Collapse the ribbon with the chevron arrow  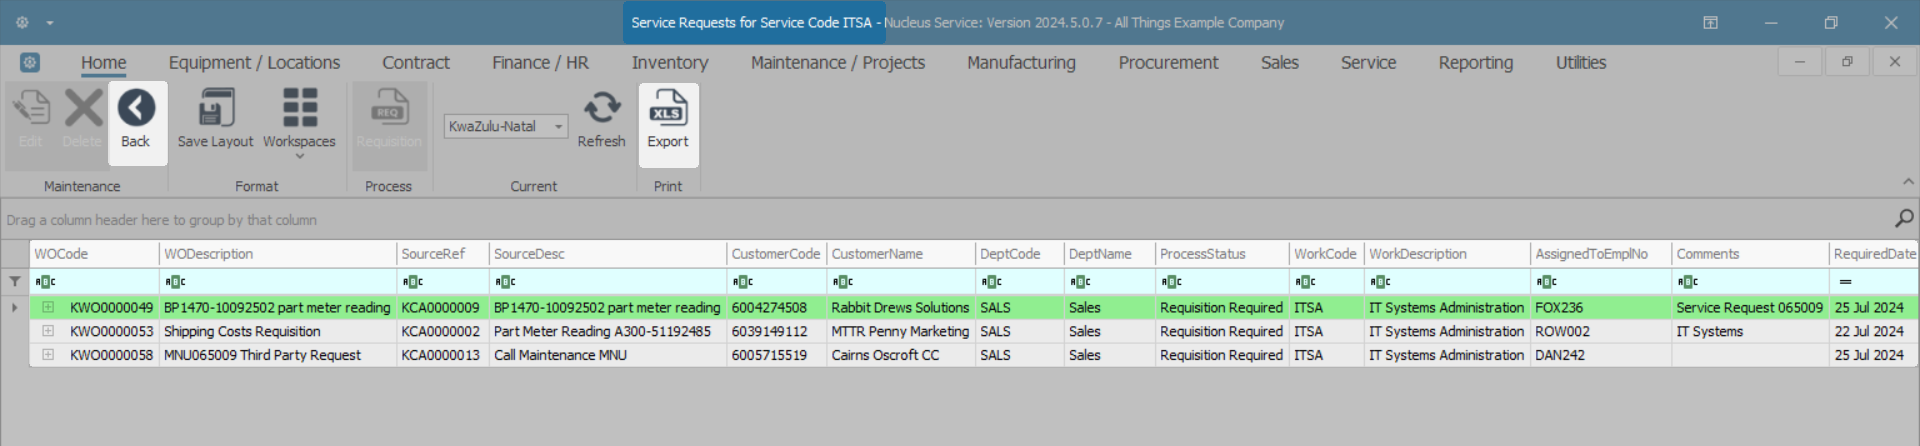point(1908,182)
